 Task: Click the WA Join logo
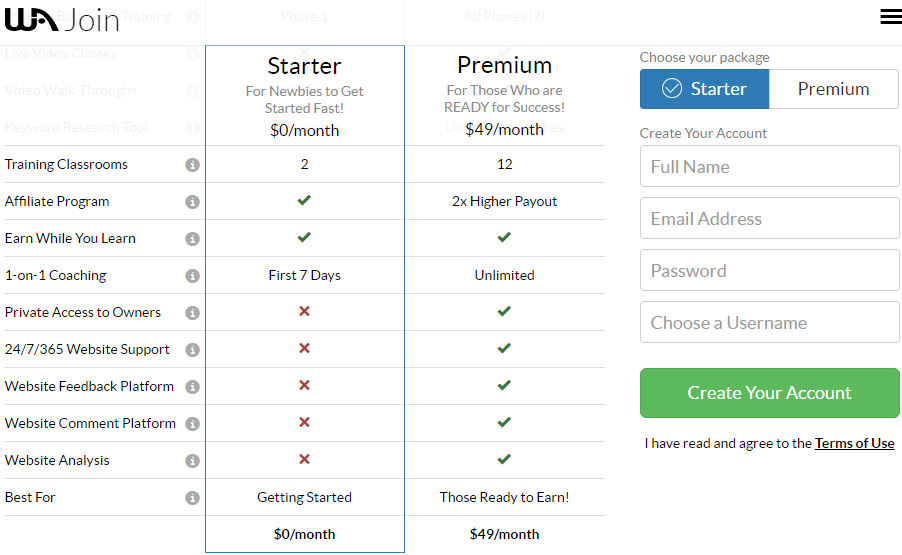[62, 20]
